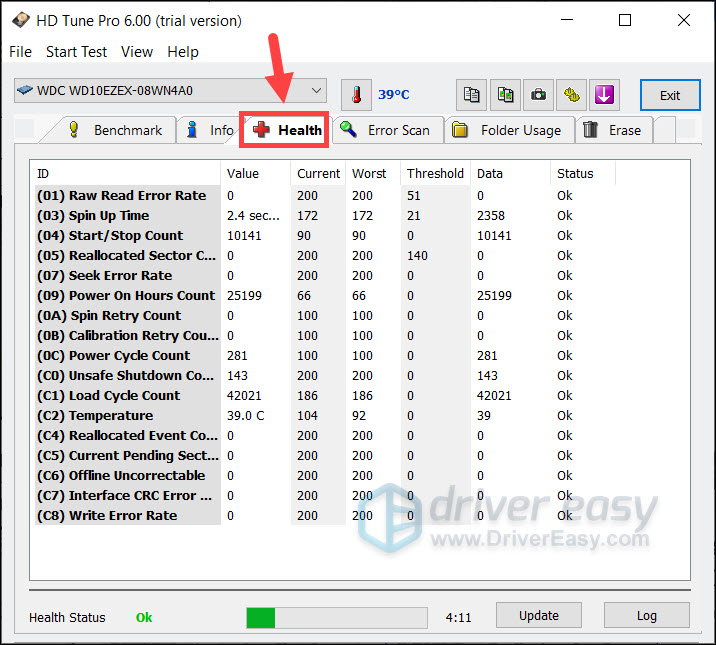Click the copy text to clipboard icon
Image resolution: width=716 pixels, height=645 pixels.
[472, 95]
